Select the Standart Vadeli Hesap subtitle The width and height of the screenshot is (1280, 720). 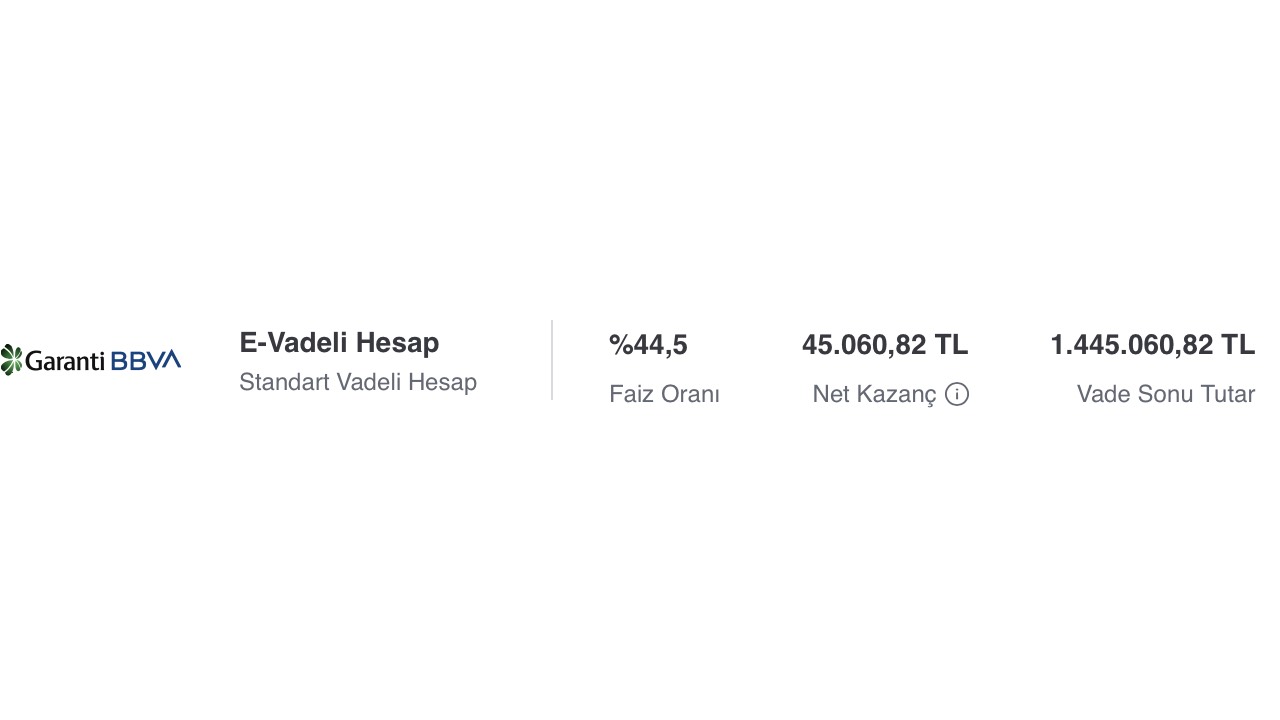358,382
